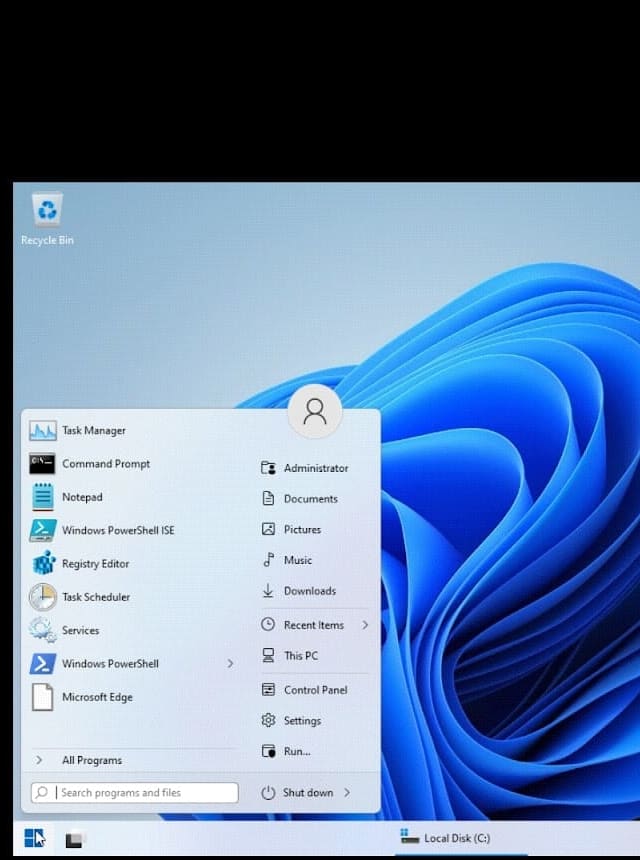
Task: Click the Music note icon
Action: coord(268,560)
